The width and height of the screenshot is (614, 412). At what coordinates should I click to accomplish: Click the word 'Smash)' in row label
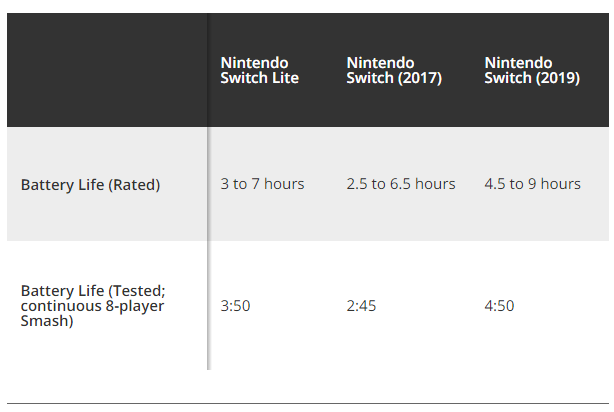click(47, 321)
